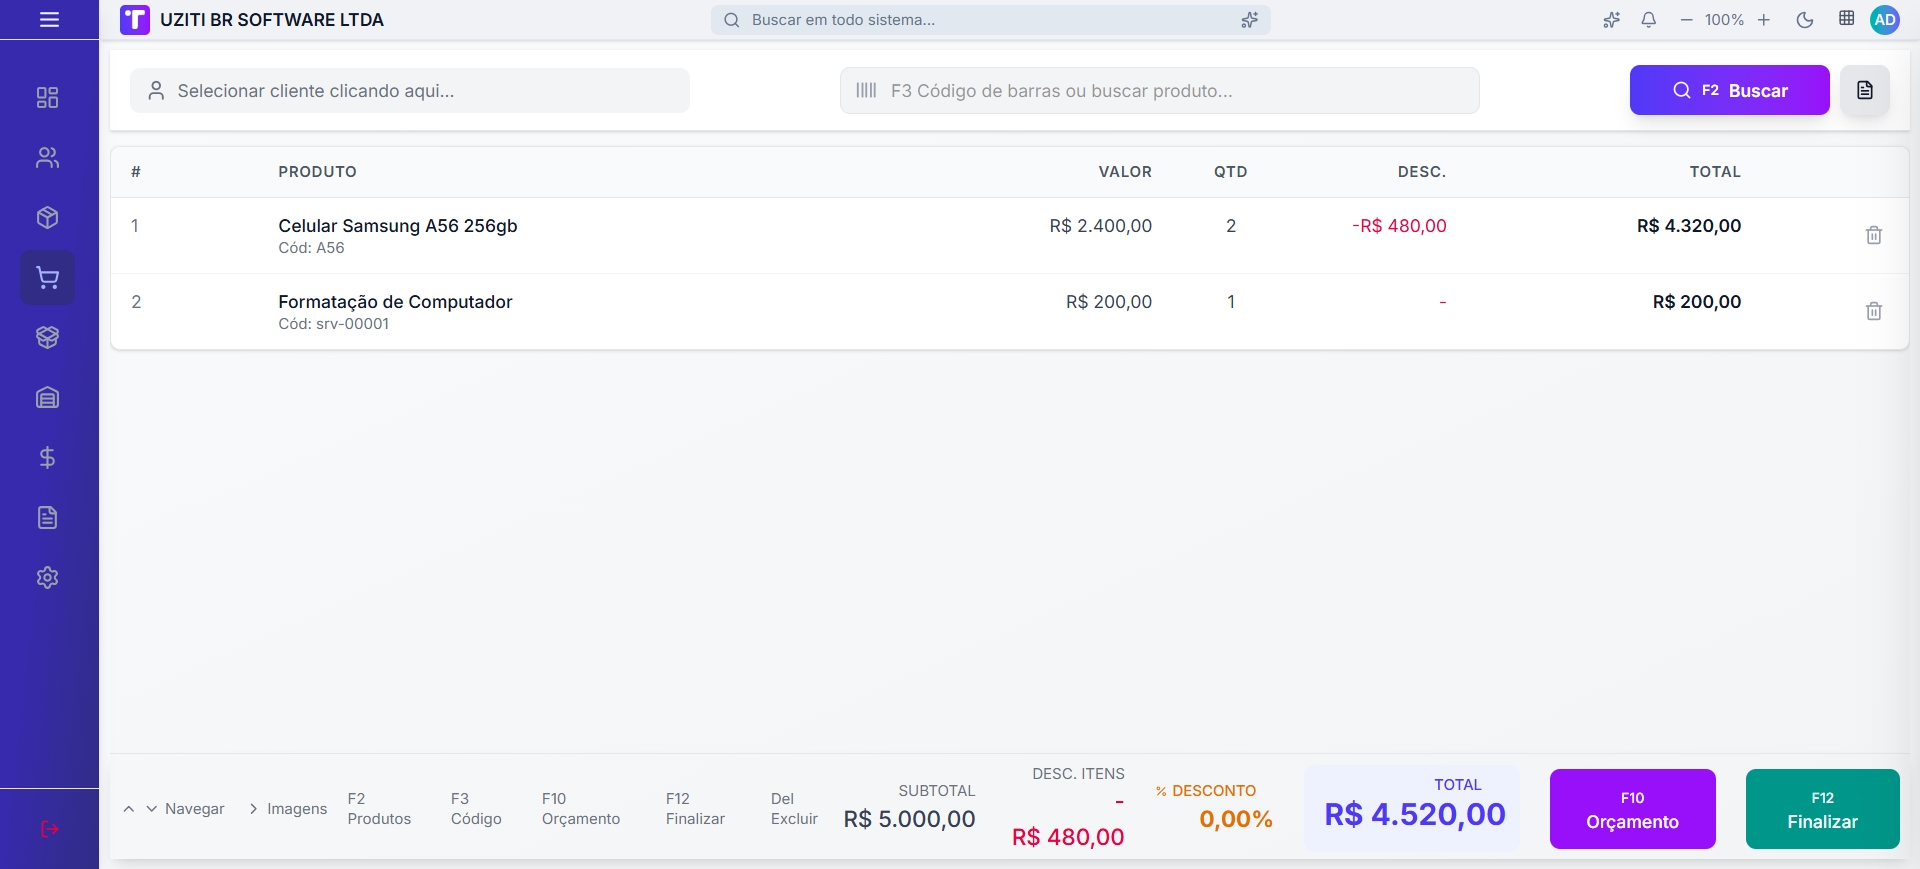
Task: Open the AD user avatar menu
Action: coord(1885,20)
